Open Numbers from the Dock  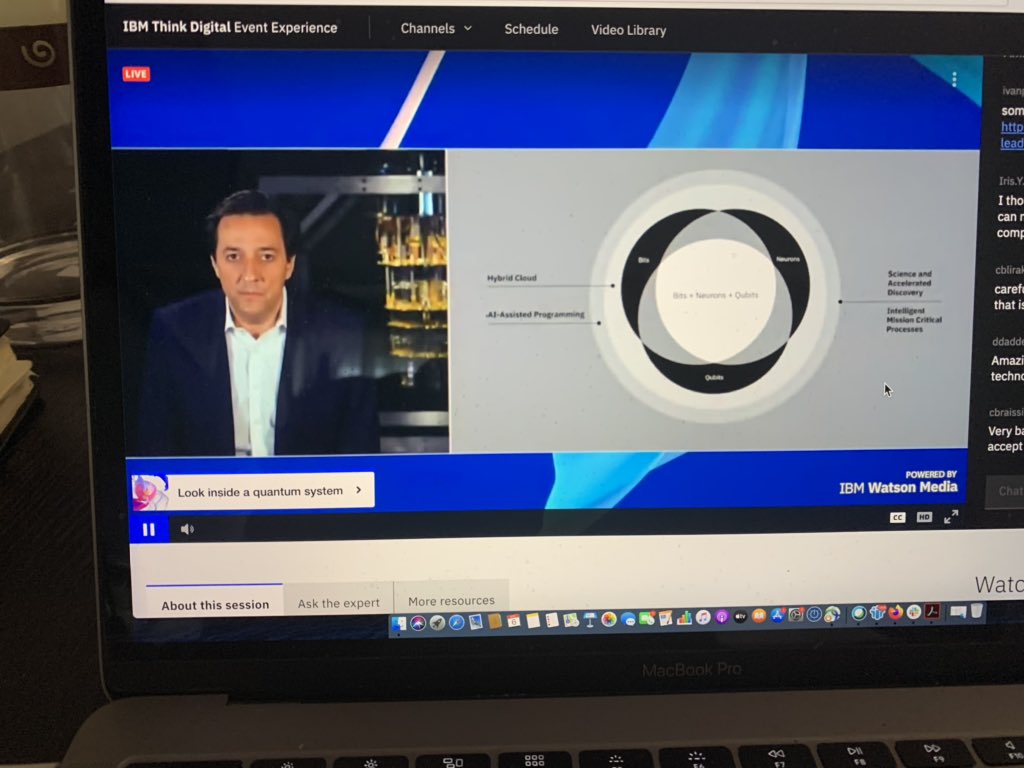coord(684,617)
